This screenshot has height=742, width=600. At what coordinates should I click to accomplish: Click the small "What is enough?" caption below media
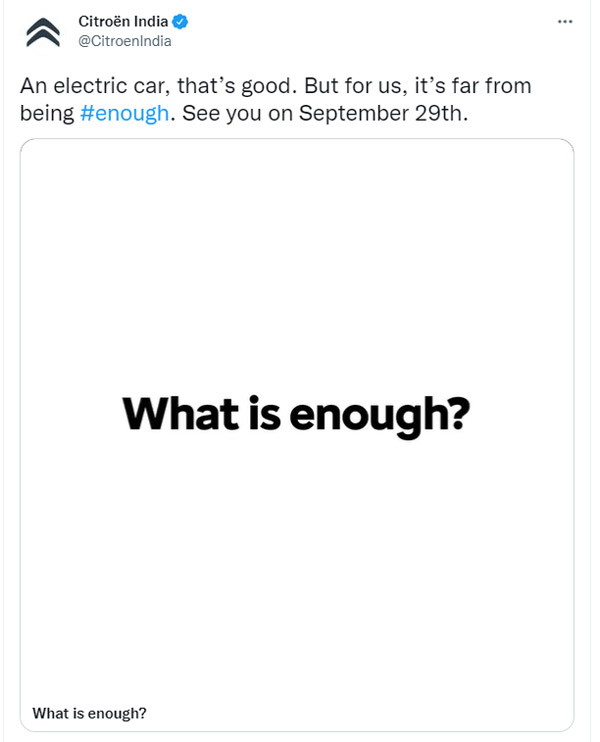90,713
